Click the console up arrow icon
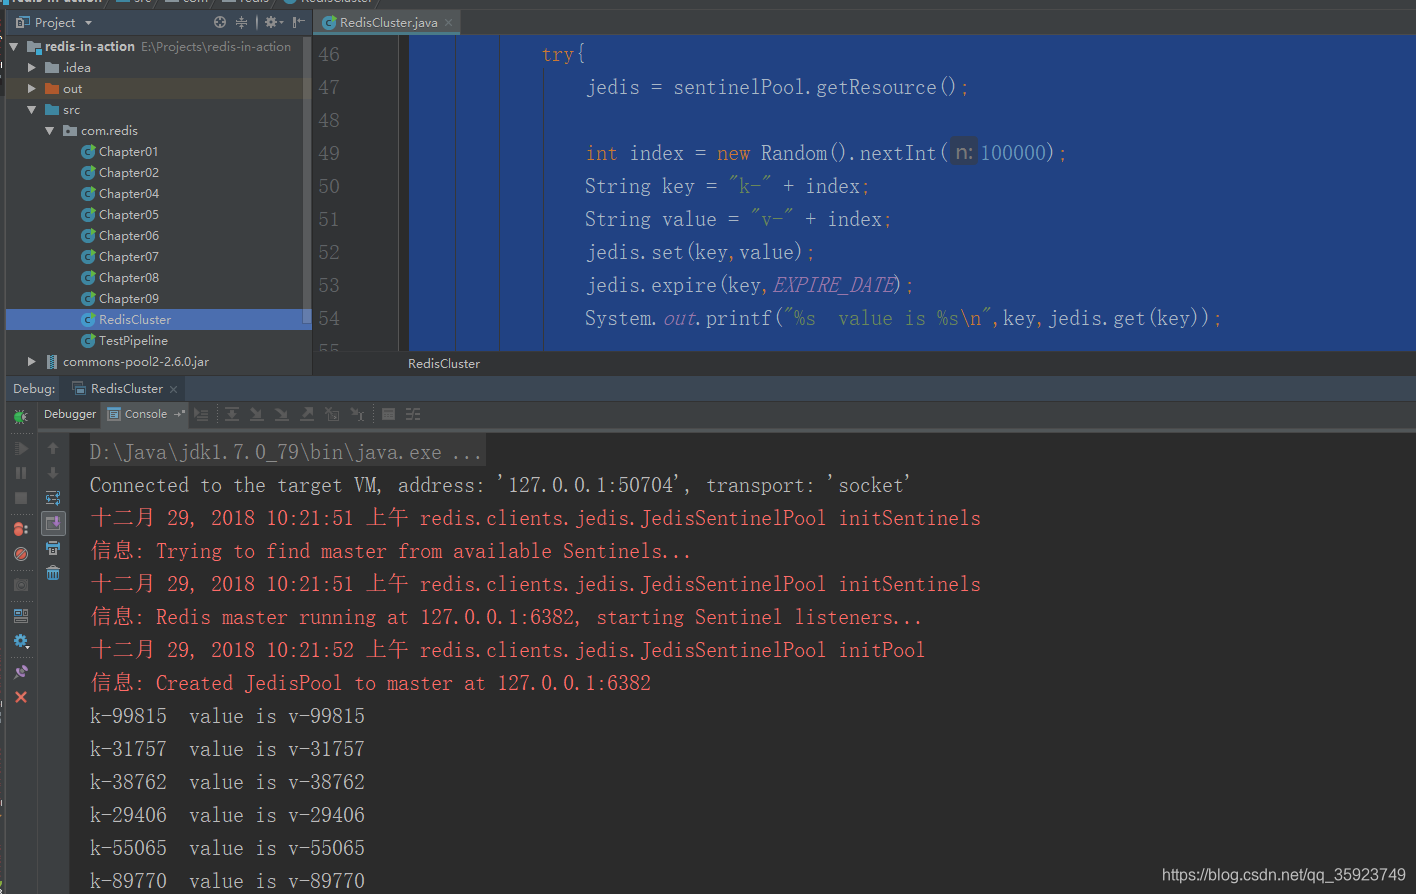Image resolution: width=1416 pixels, height=894 pixels. tap(53, 448)
